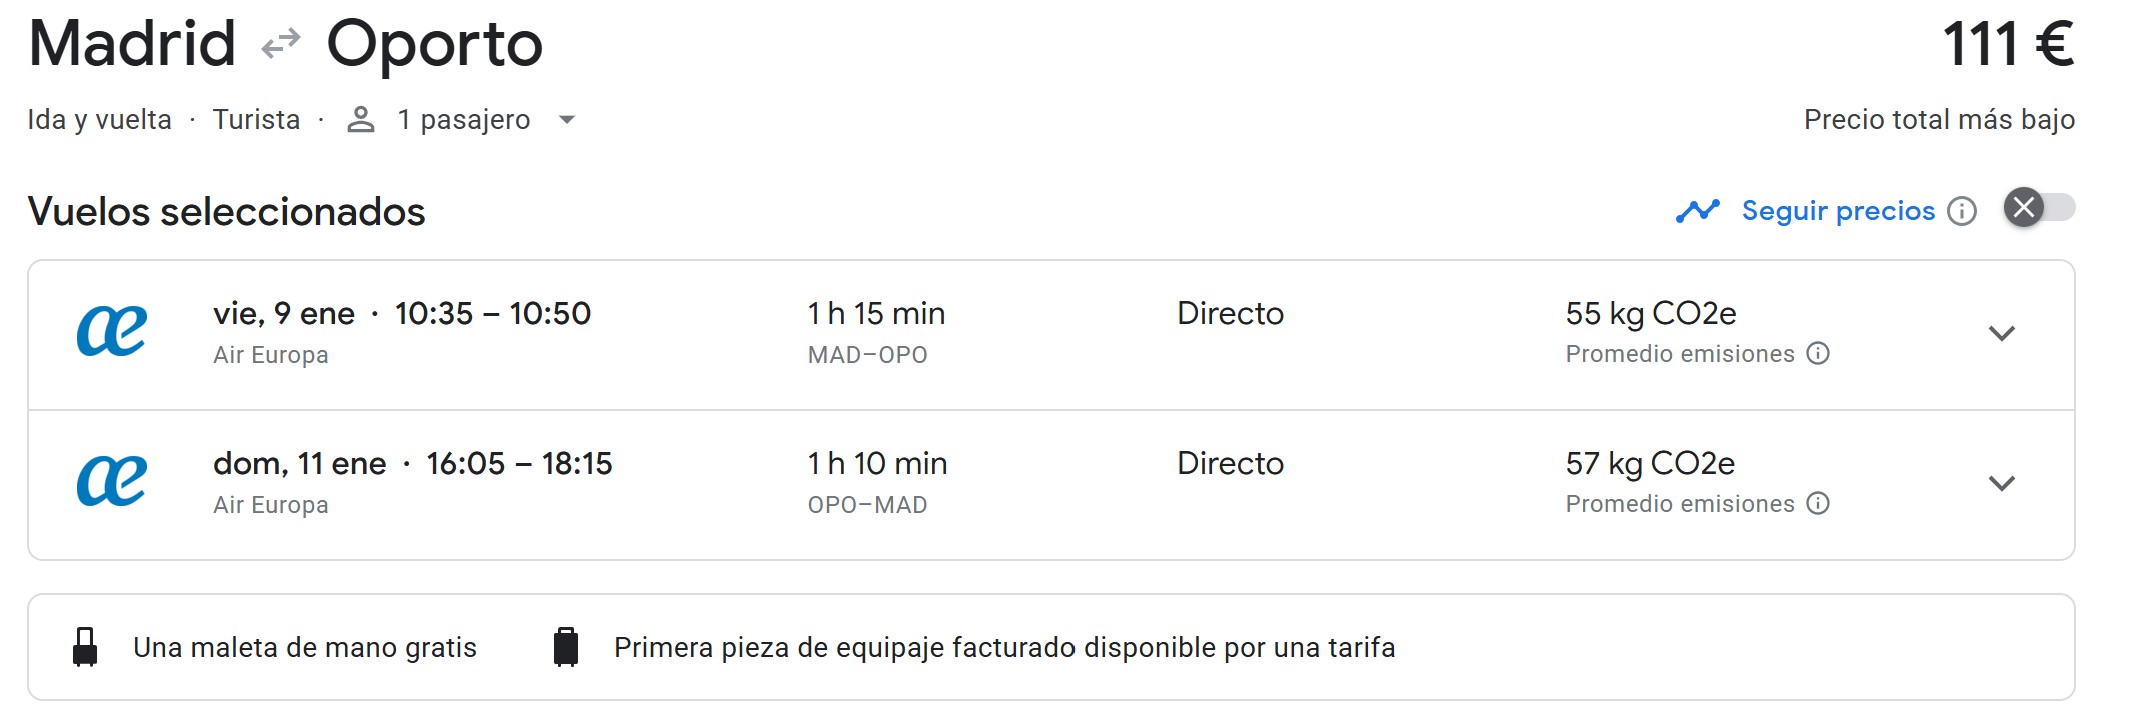Expand the dom, 11 ene flight details
Screen dimensions: 2140x710
click(2001, 484)
